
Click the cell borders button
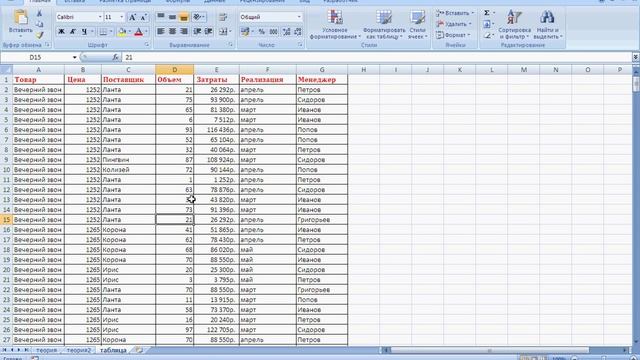103,31
